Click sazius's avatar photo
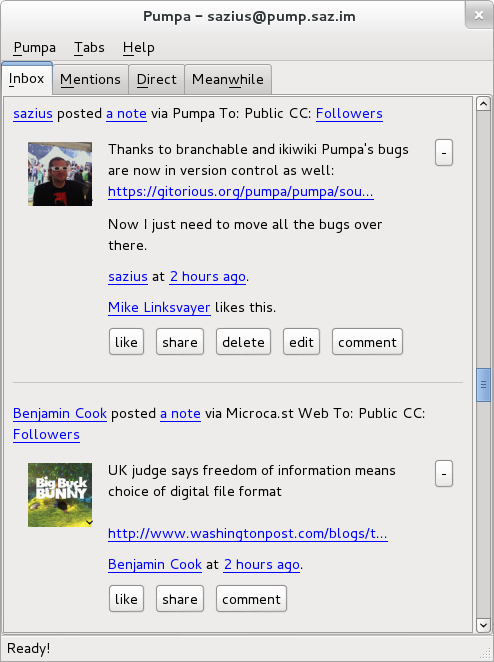494x662 pixels. pos(60,174)
